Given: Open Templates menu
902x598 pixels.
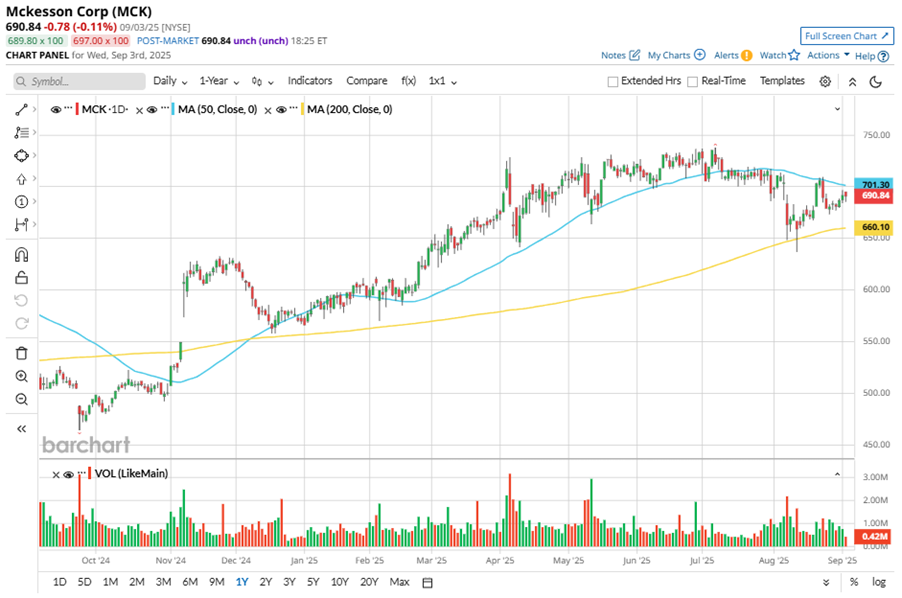Looking at the screenshot, I should tap(782, 81).
